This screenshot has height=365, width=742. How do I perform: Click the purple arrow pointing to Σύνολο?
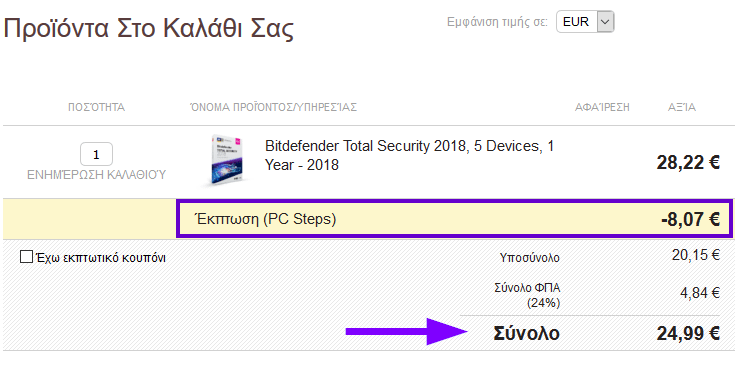click(407, 331)
